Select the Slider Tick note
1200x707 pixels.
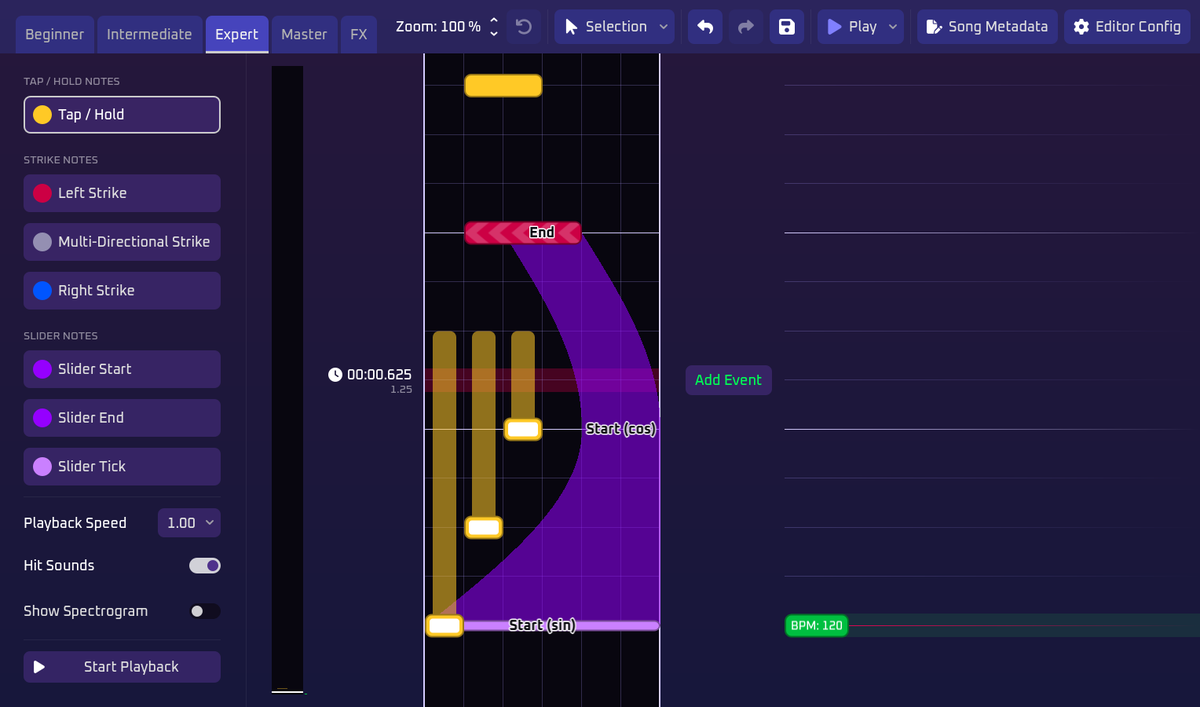point(122,466)
